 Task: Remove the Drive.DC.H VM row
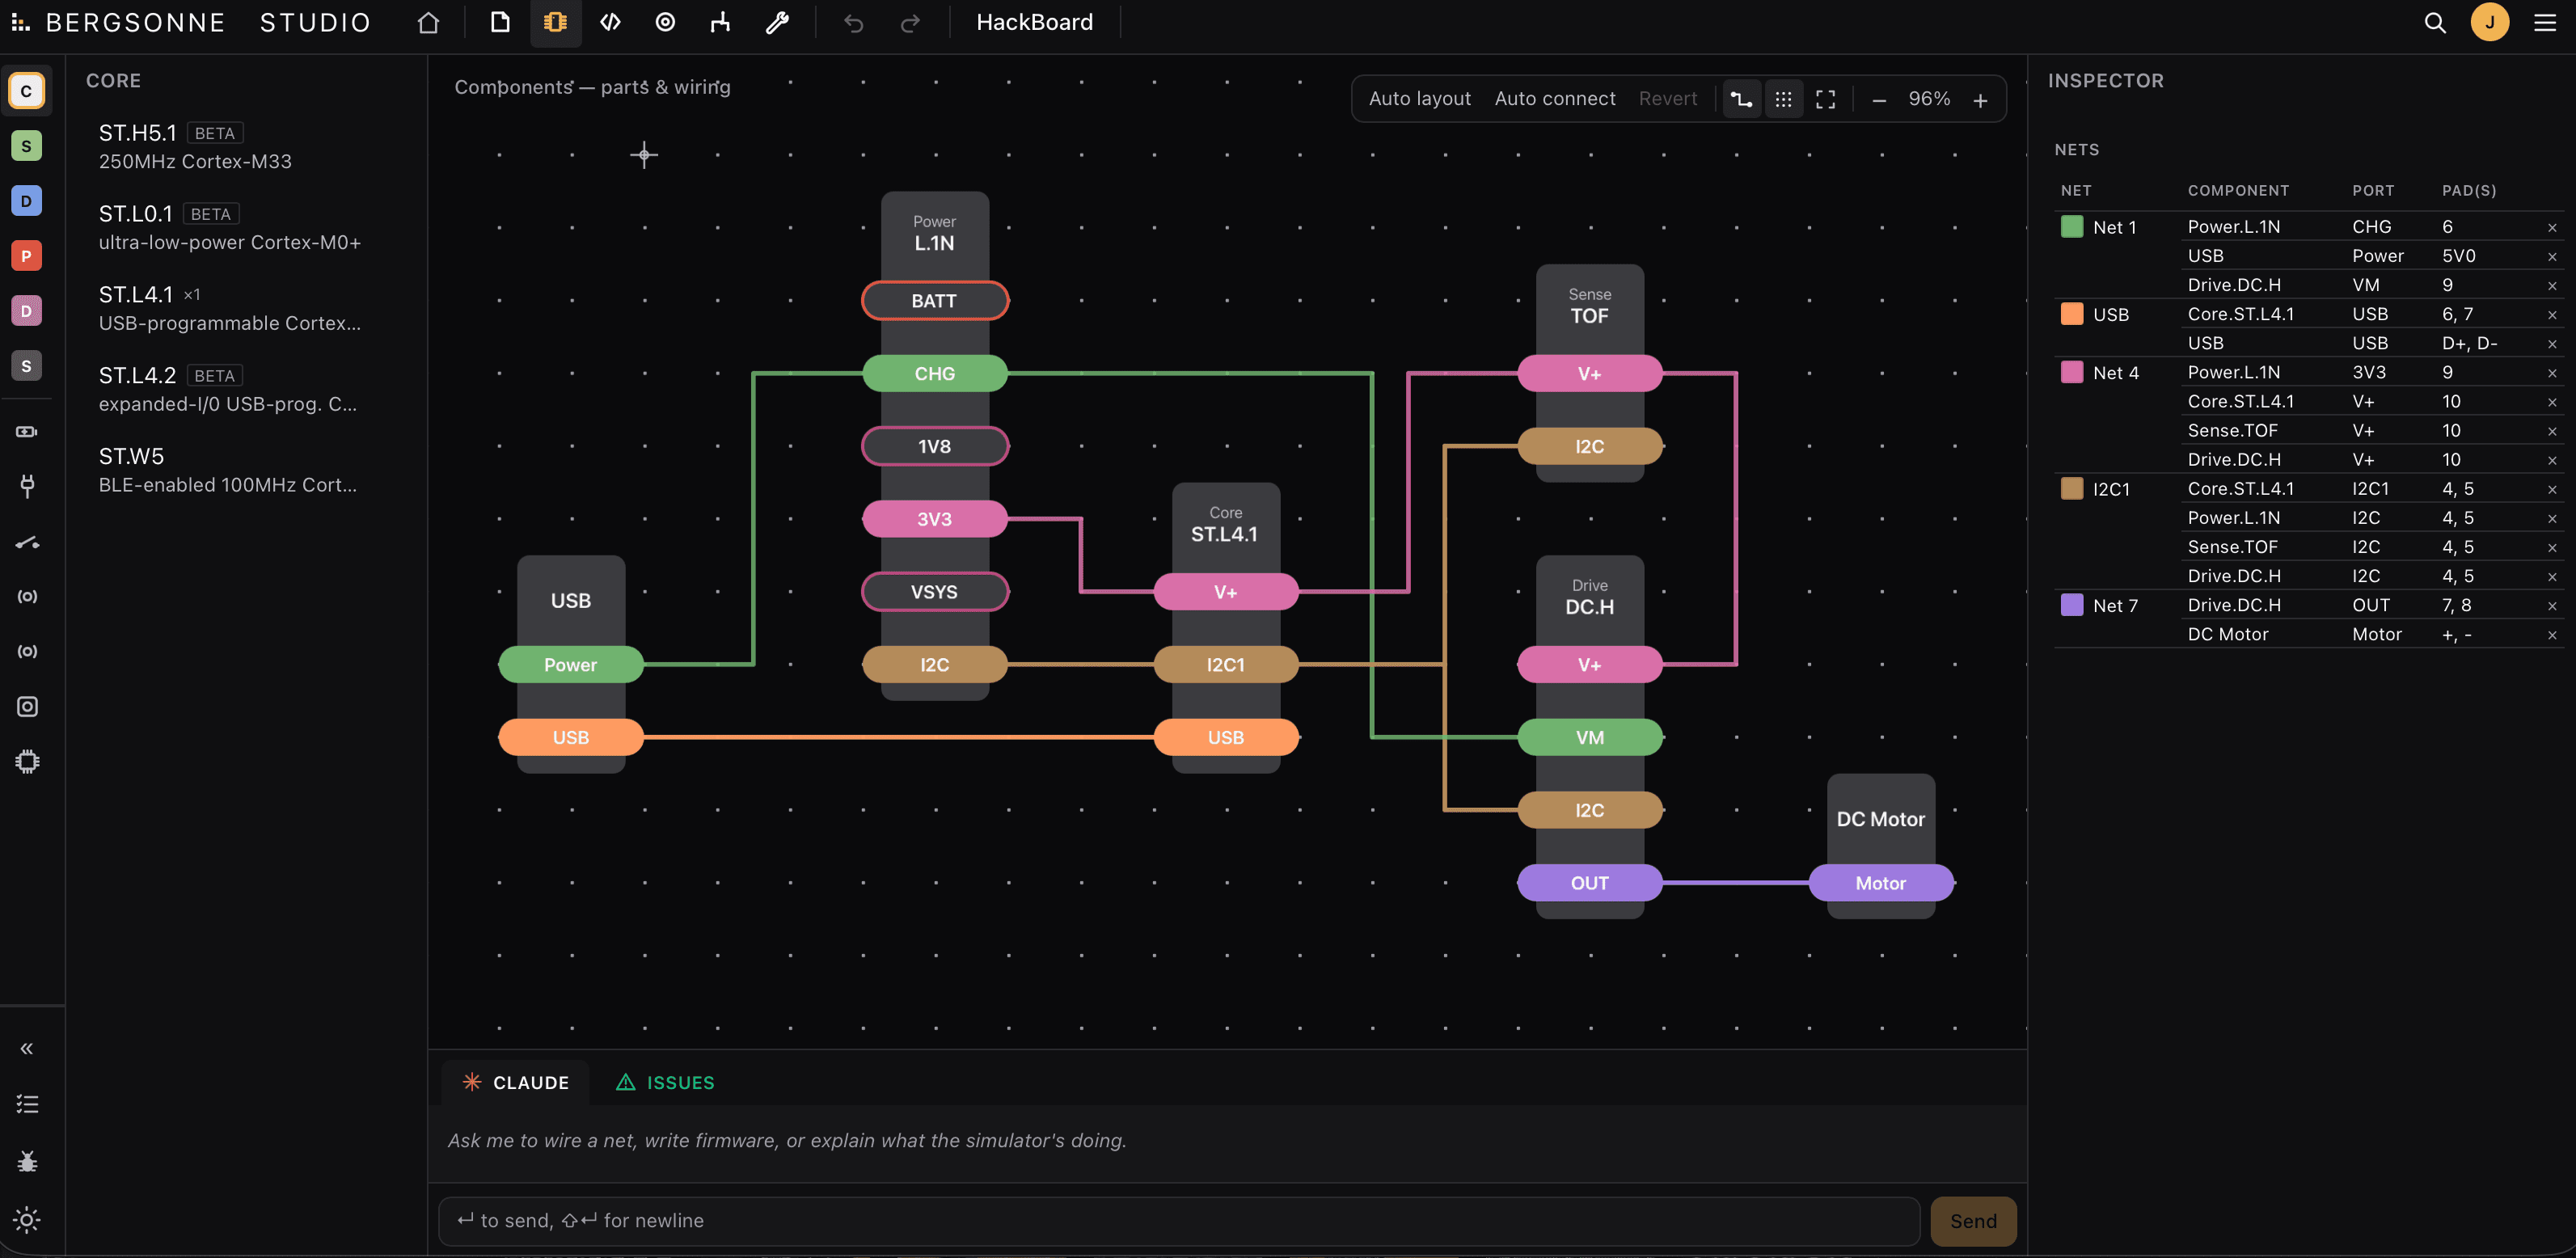coord(2552,286)
